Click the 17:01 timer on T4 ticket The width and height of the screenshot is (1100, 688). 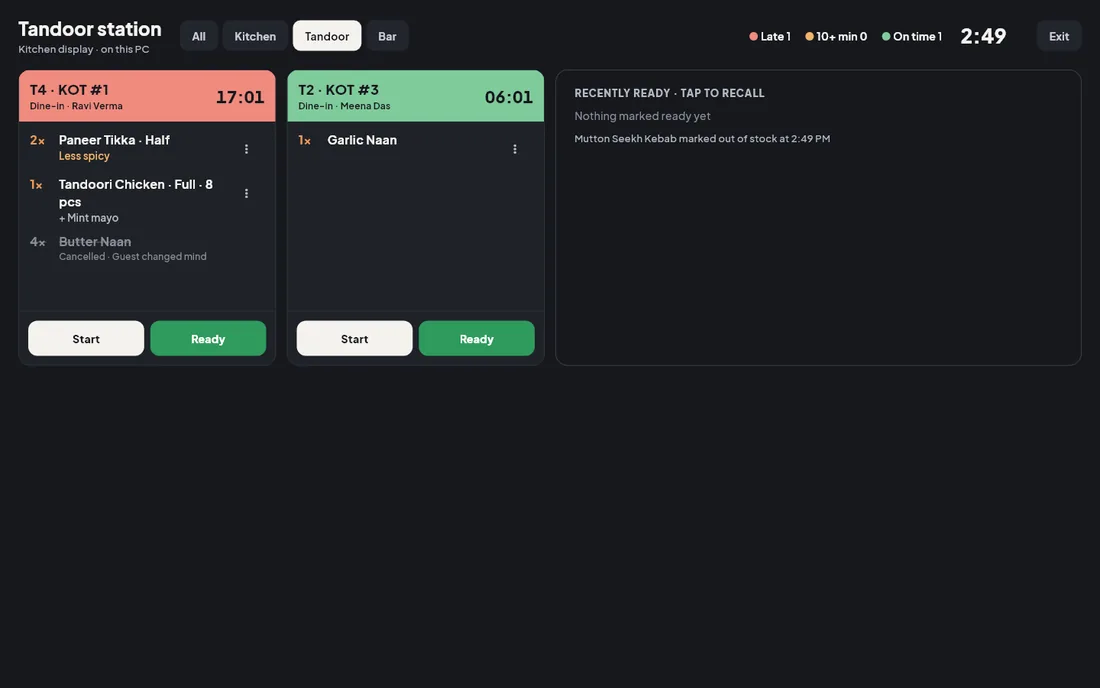240,97
